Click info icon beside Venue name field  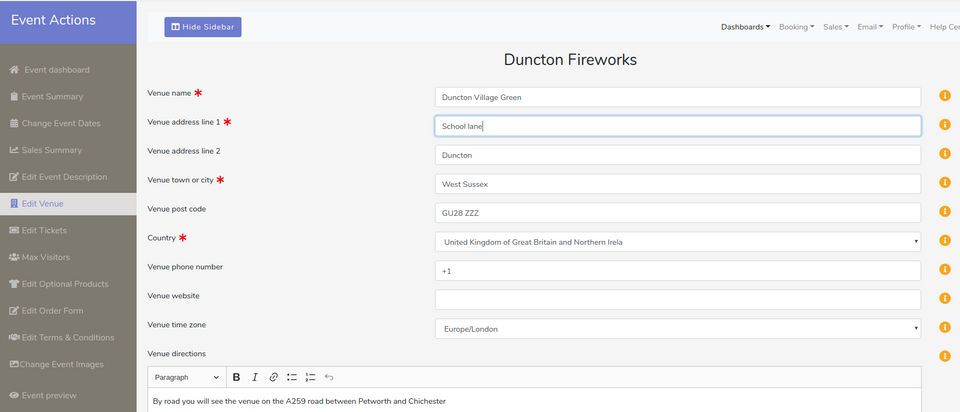pyautogui.click(x=945, y=96)
